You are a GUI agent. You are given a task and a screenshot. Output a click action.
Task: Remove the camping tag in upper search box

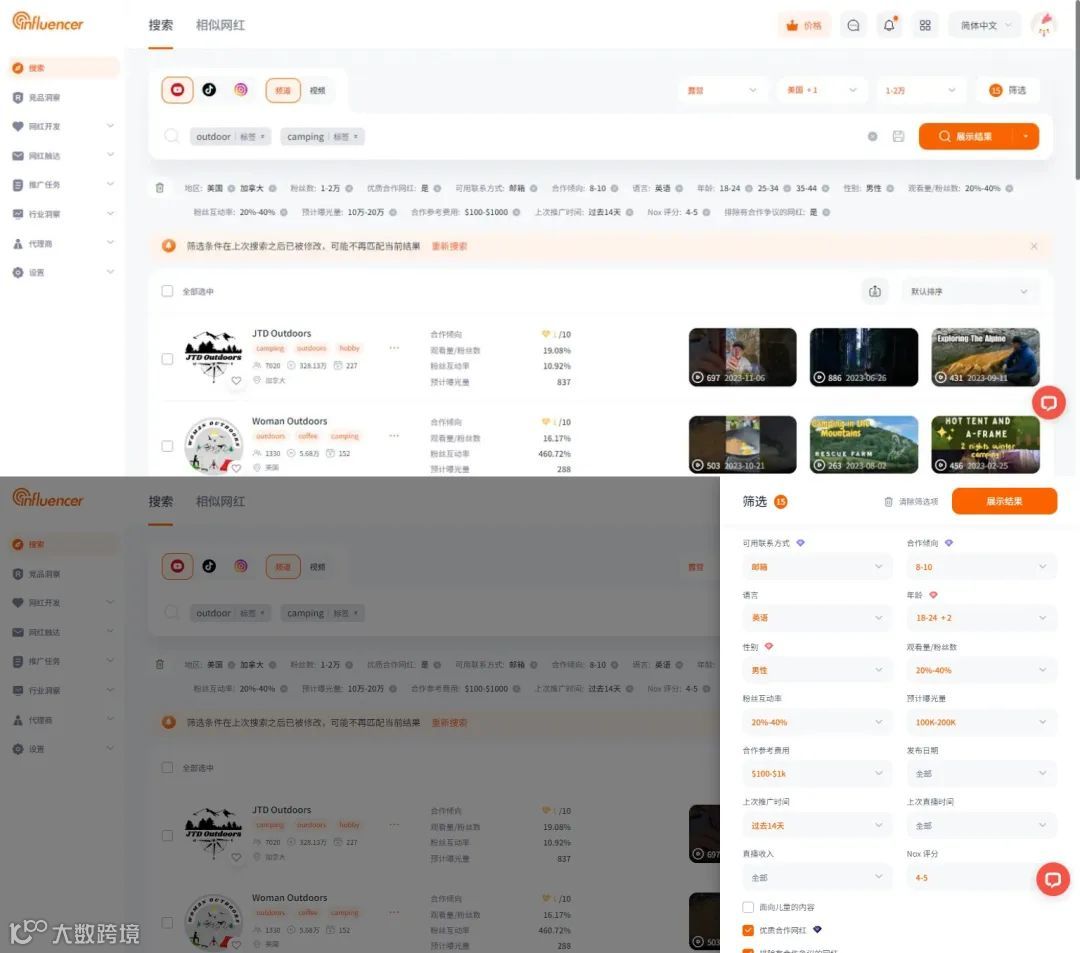tap(356, 136)
